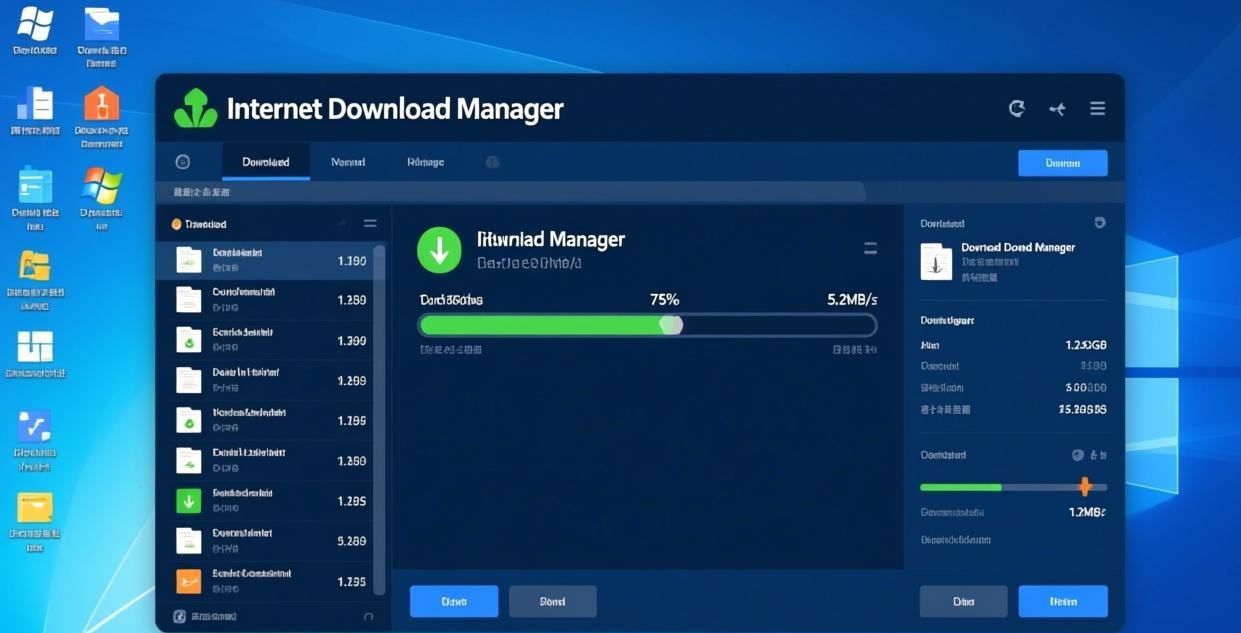This screenshot has width=1241, height=633.
Task: Click the green download arrow icon in the list
Action: (189, 500)
